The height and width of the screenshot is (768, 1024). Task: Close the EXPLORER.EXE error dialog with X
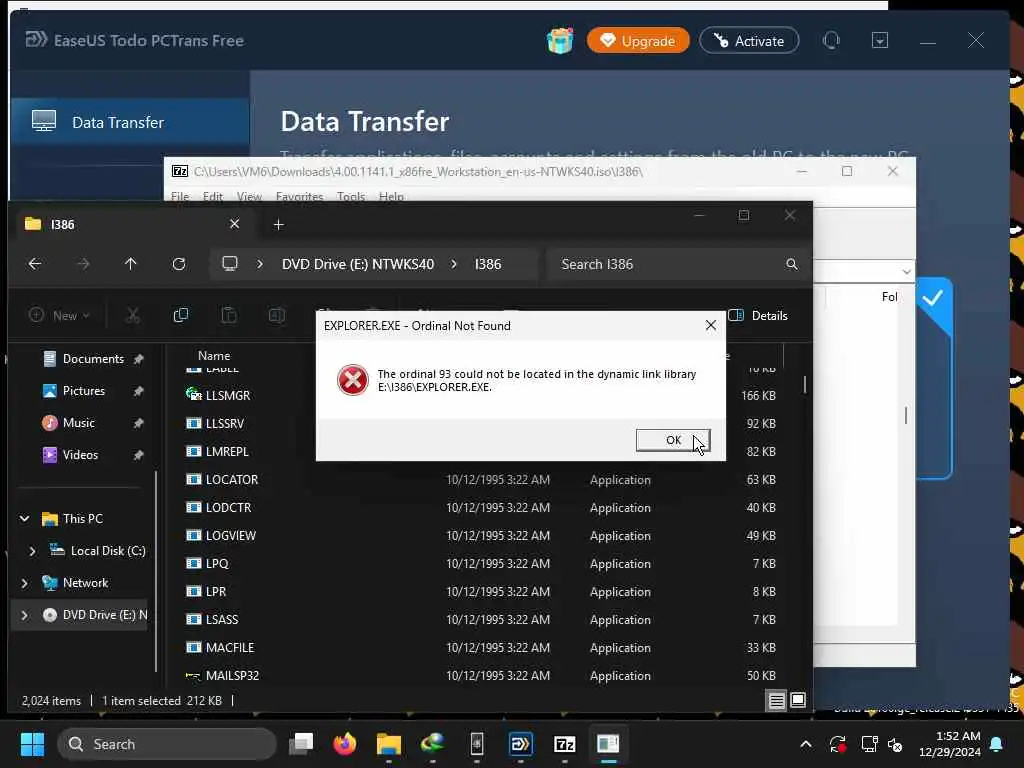[711, 325]
